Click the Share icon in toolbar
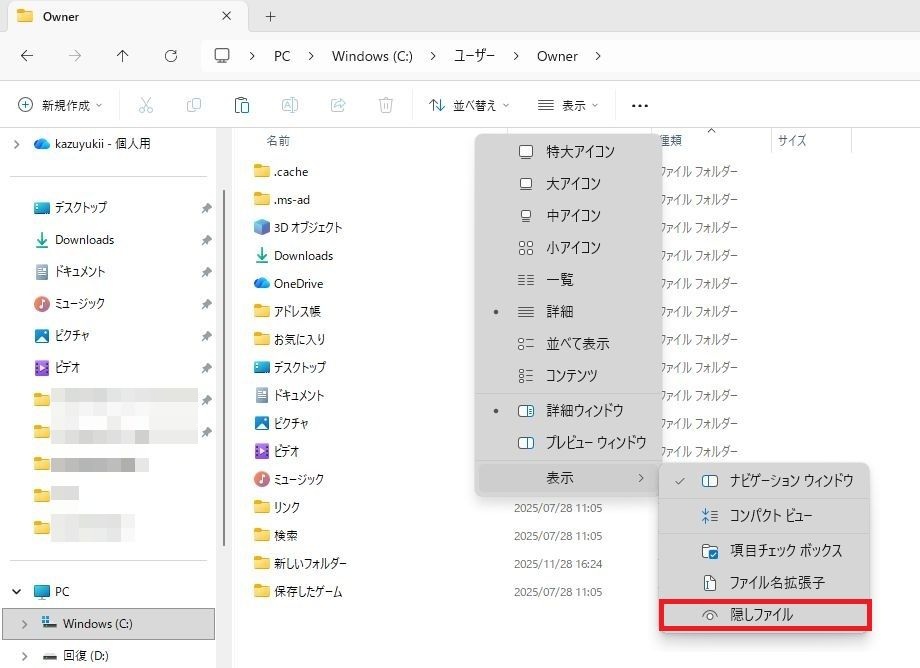 338,105
